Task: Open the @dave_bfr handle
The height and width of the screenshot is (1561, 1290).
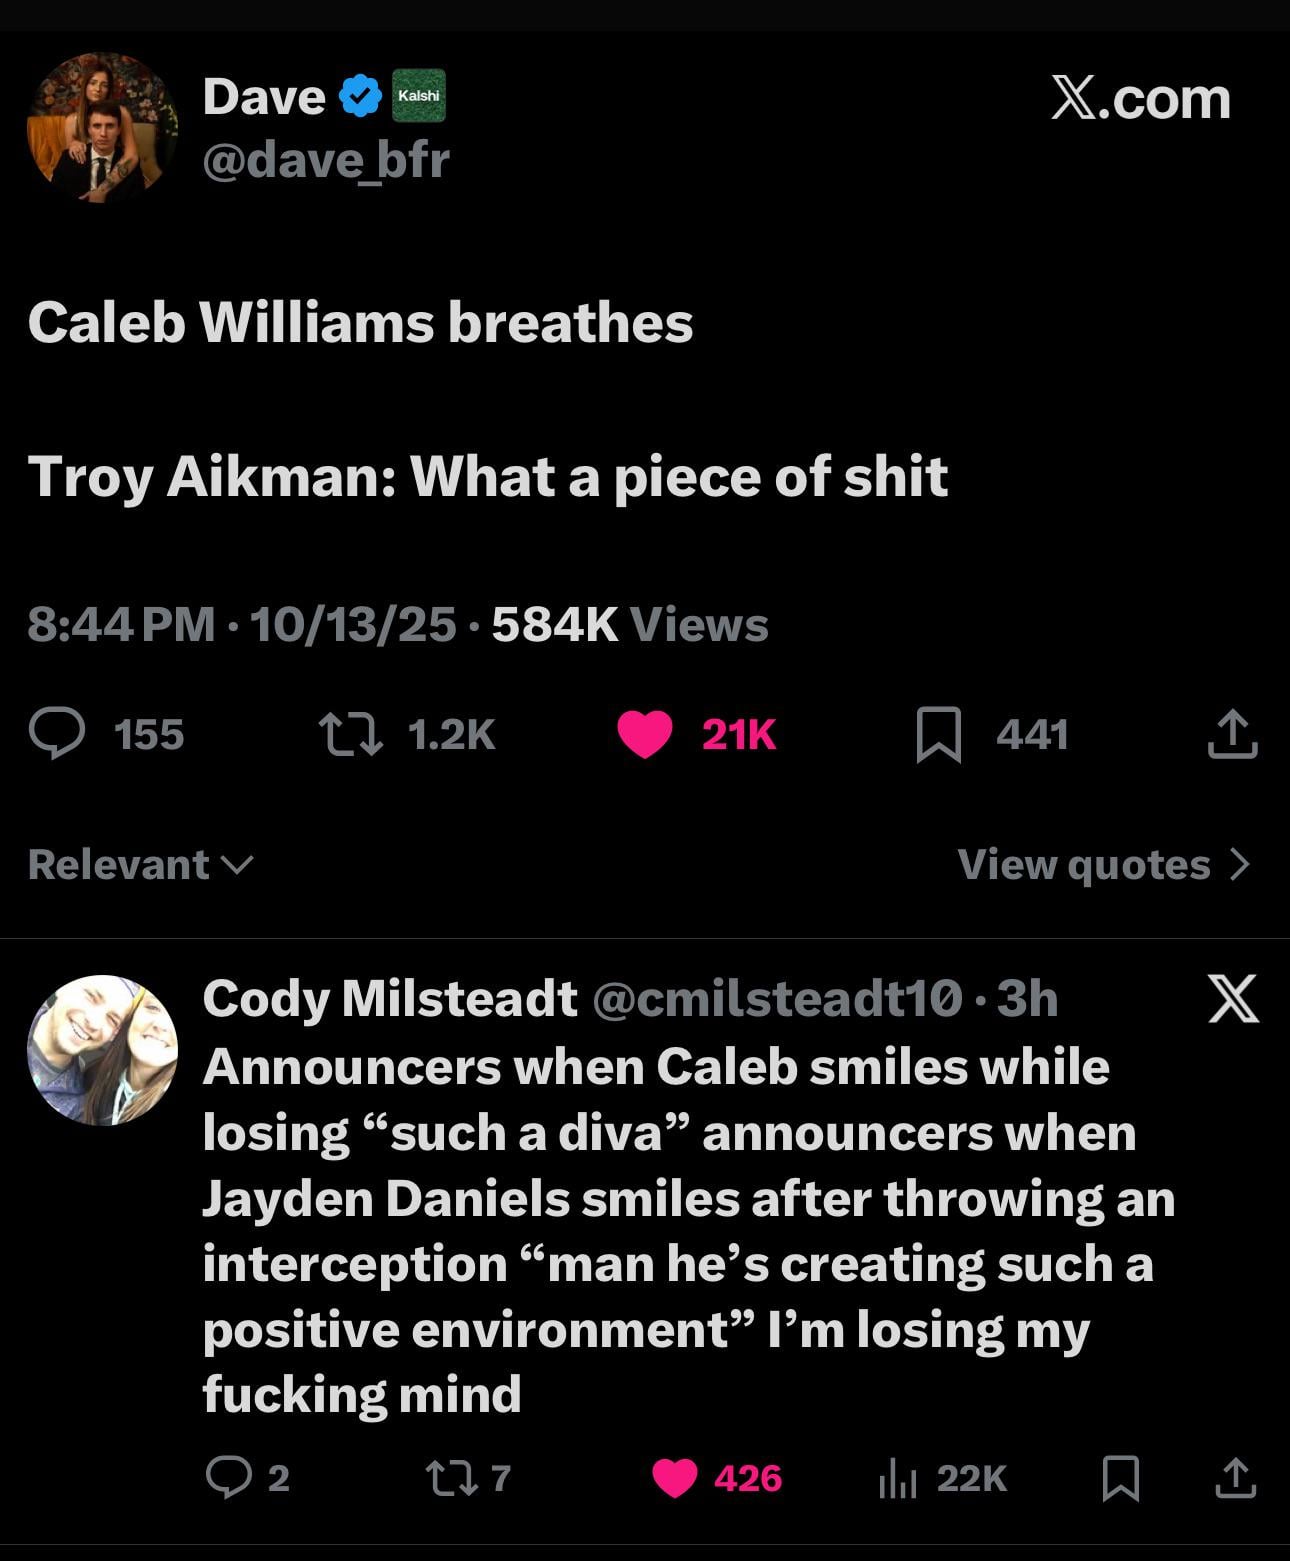Action: [326, 160]
